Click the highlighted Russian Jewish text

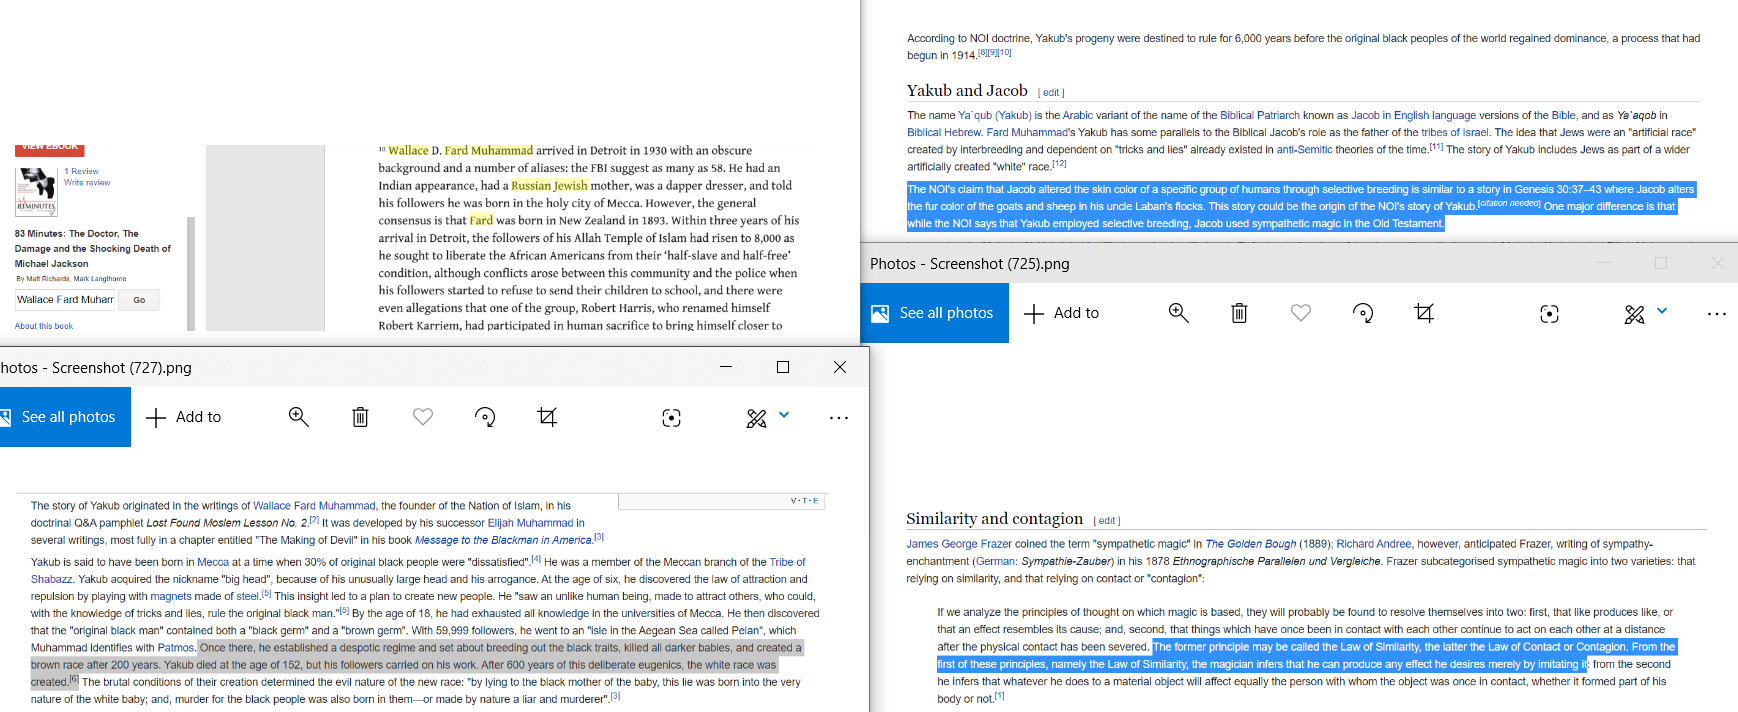(x=549, y=185)
